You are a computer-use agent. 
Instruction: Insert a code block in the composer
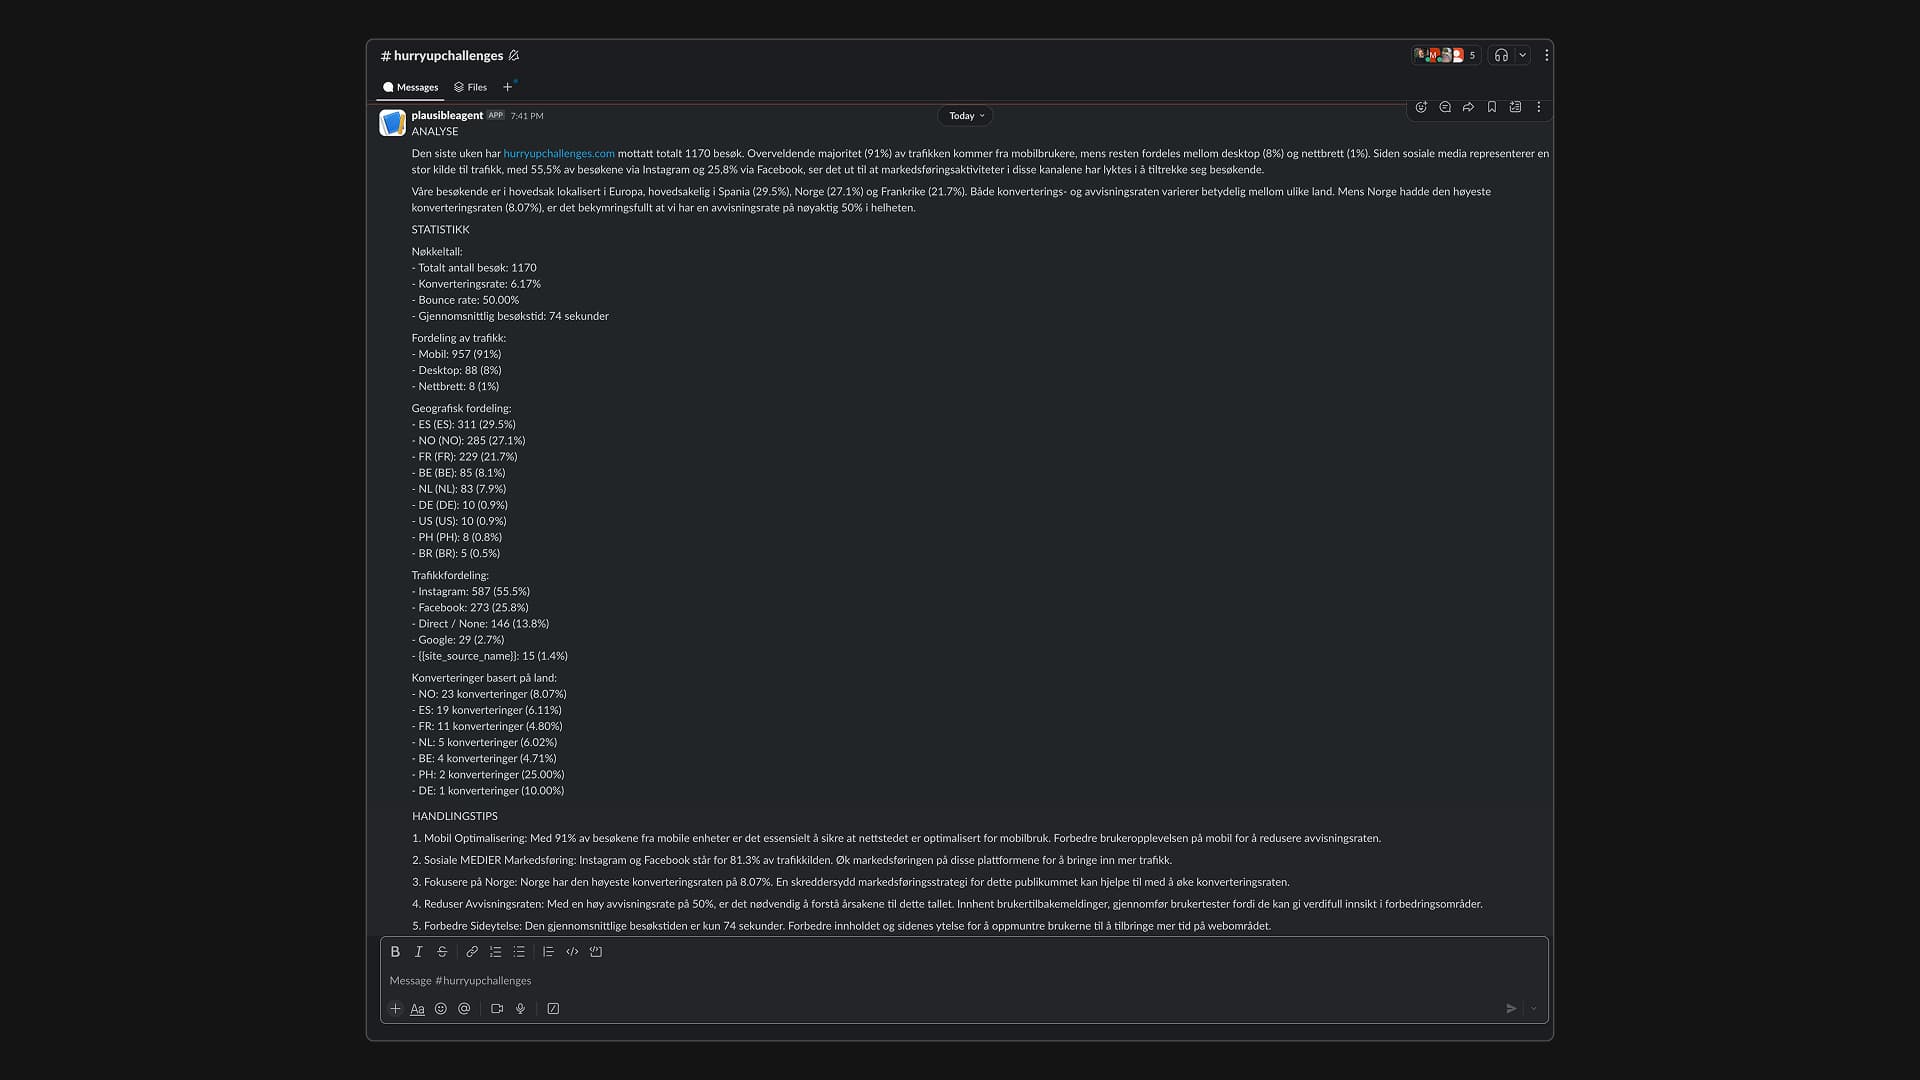[596, 952]
